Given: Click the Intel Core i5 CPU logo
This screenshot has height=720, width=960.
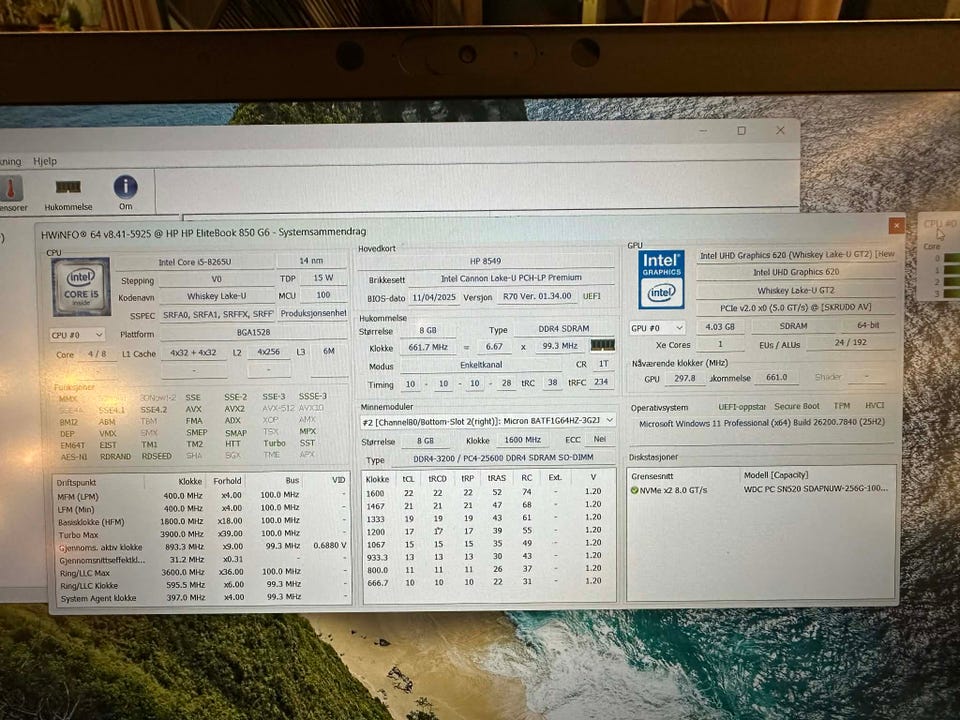Looking at the screenshot, I should click(x=81, y=286).
